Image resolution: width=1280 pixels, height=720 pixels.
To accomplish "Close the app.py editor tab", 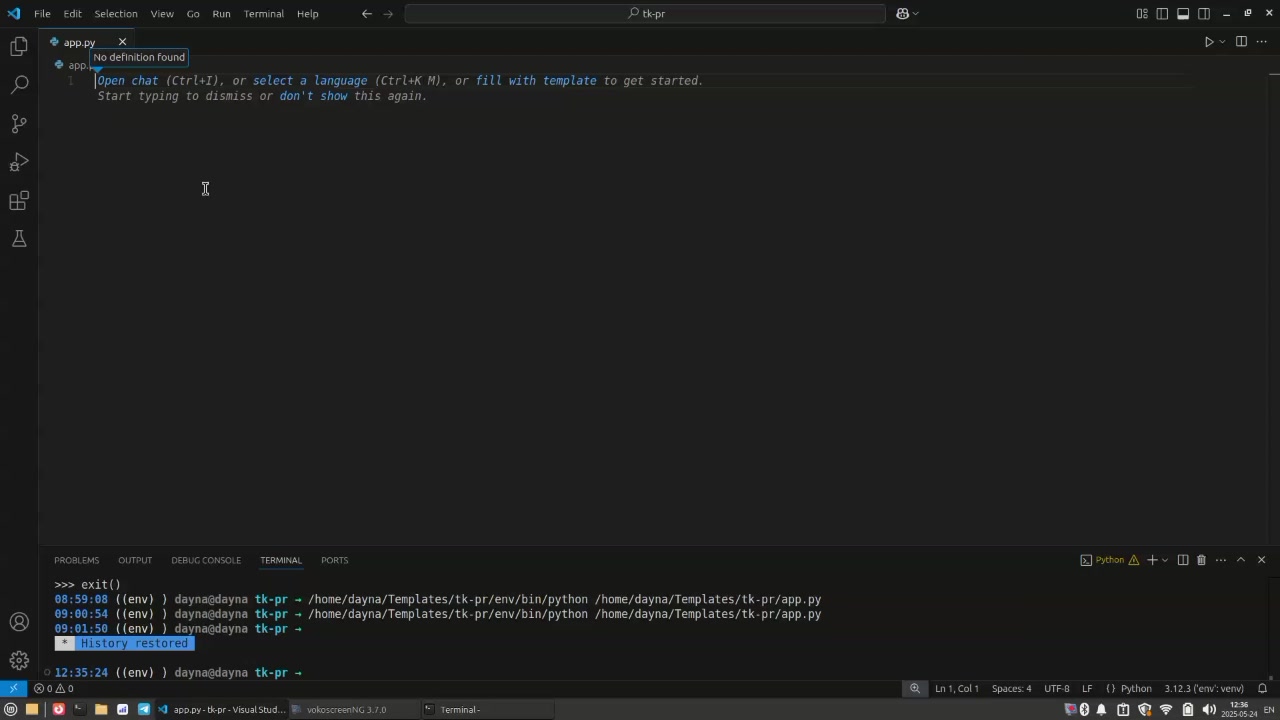I will click(123, 42).
